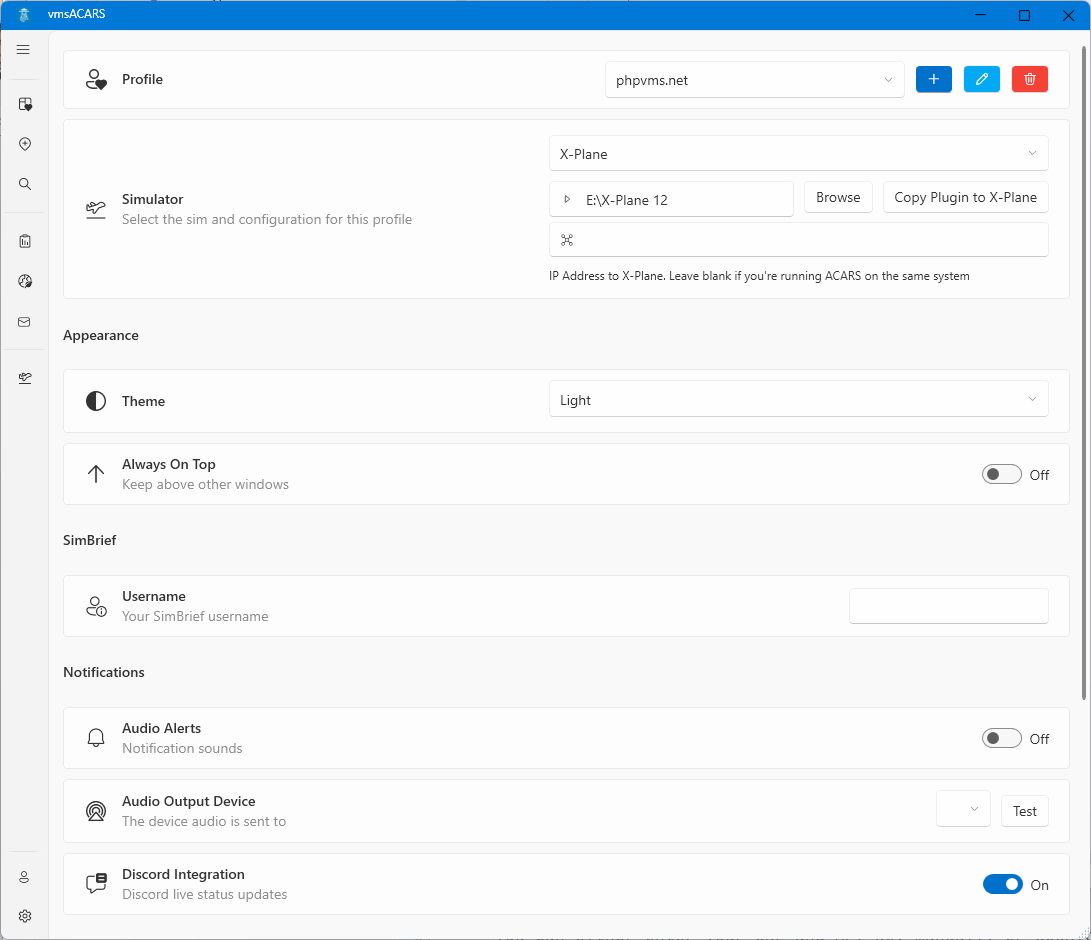Open the Light theme dropdown
Image resolution: width=1091 pixels, height=940 pixels.
click(x=799, y=399)
